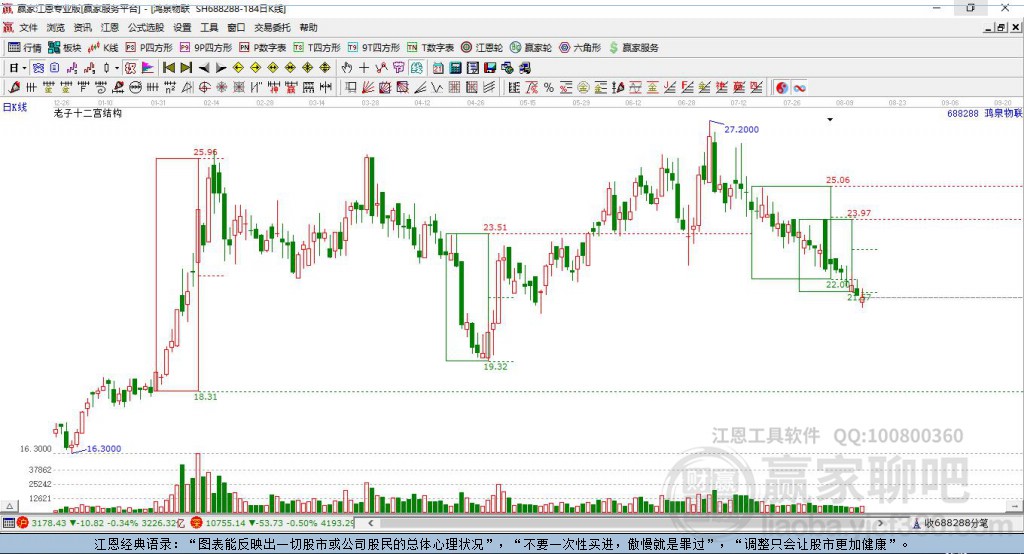Open the 浏览 menu

tap(56, 27)
